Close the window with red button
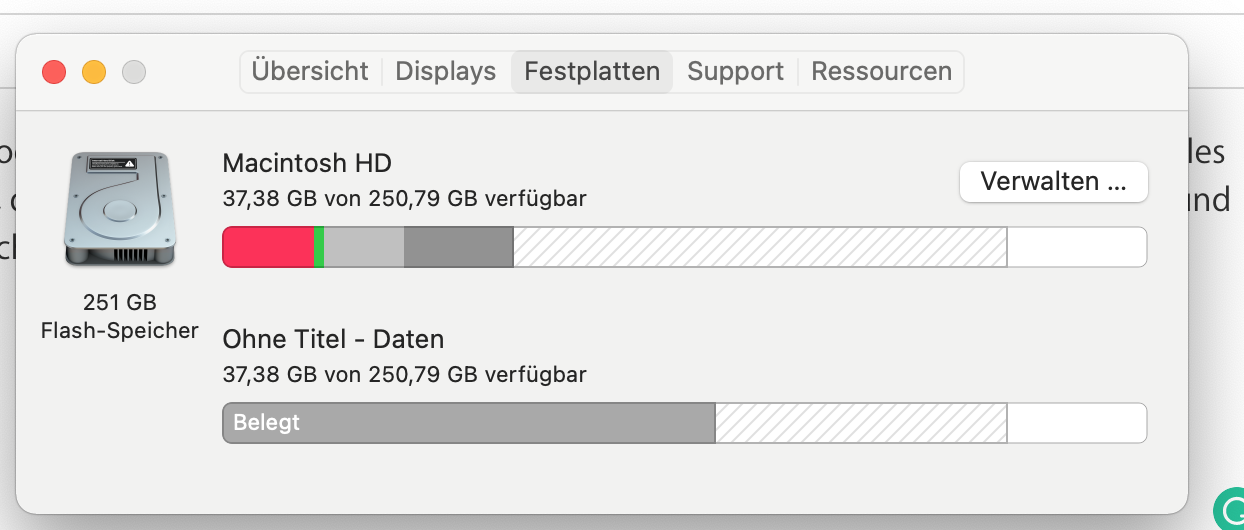1244x530 pixels. (54, 72)
